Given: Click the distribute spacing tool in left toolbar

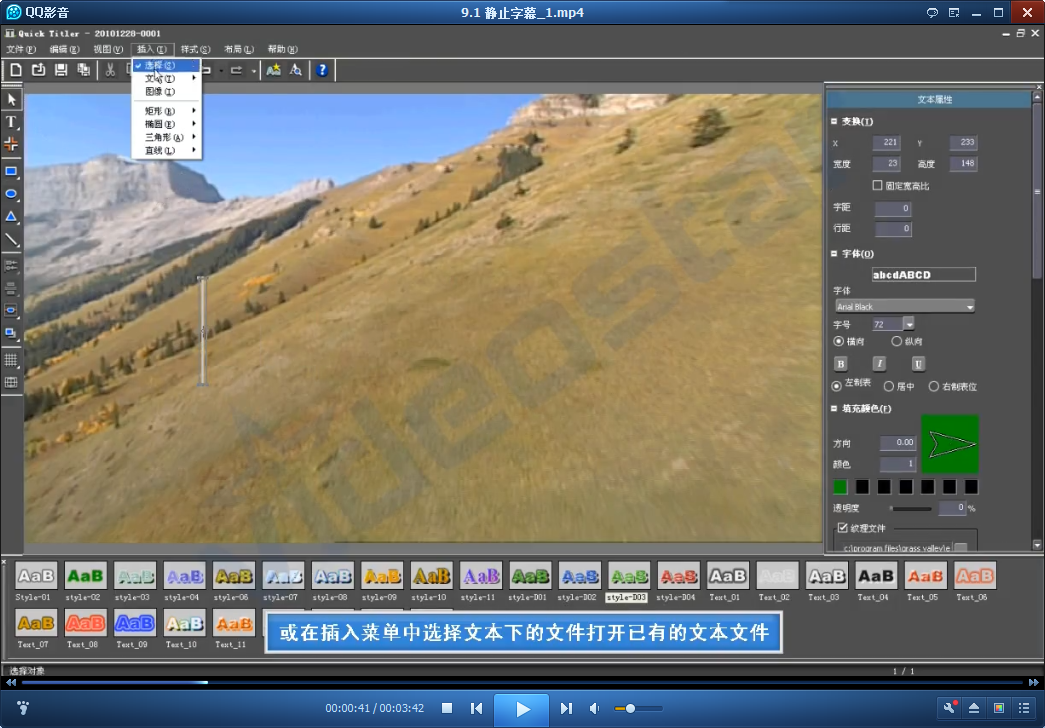Looking at the screenshot, I should point(11,288).
